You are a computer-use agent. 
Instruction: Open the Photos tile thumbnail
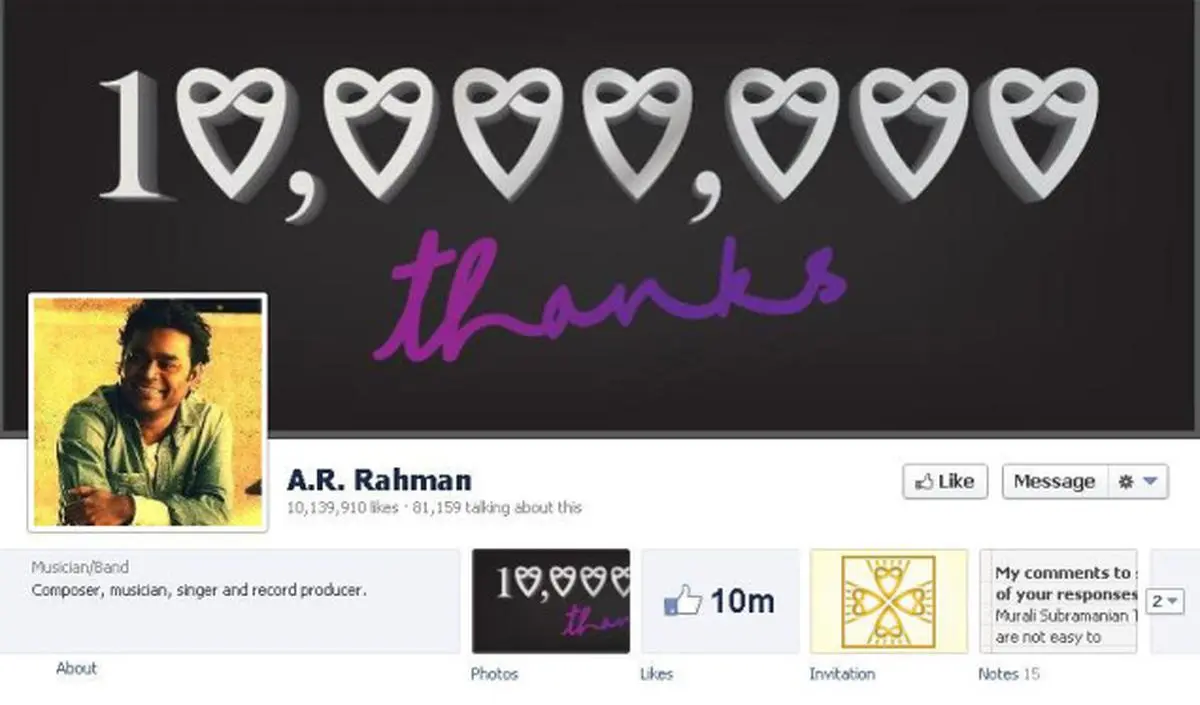(x=551, y=601)
